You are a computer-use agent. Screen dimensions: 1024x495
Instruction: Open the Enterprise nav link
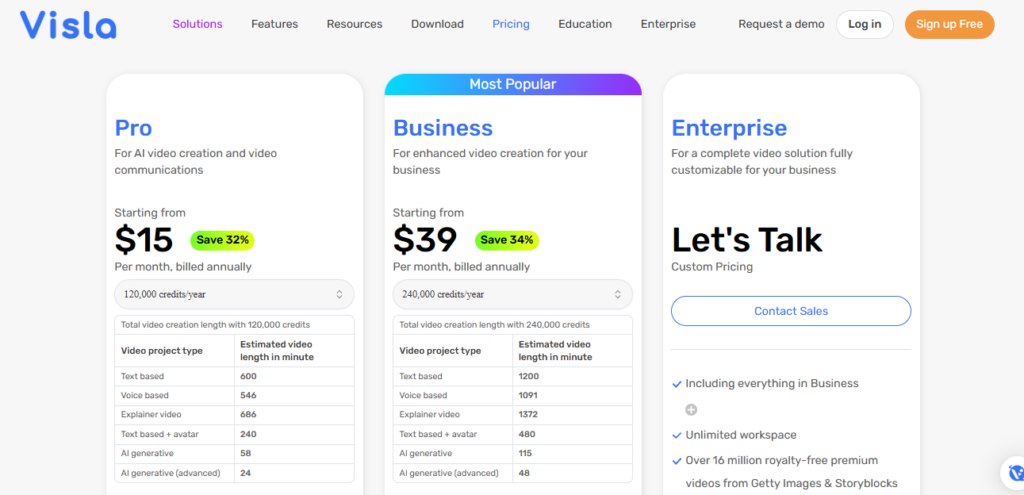[x=668, y=24]
